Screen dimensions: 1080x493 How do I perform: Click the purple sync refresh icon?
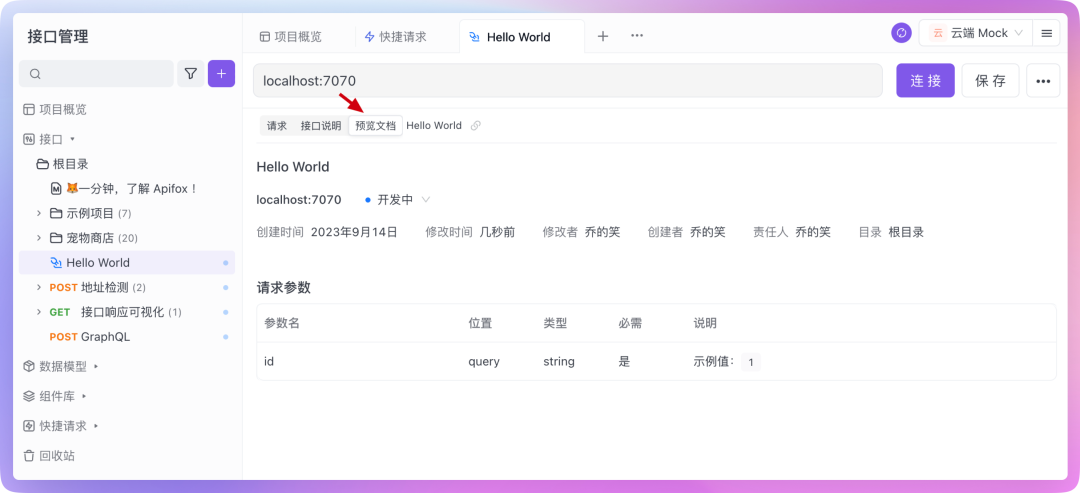coord(902,33)
